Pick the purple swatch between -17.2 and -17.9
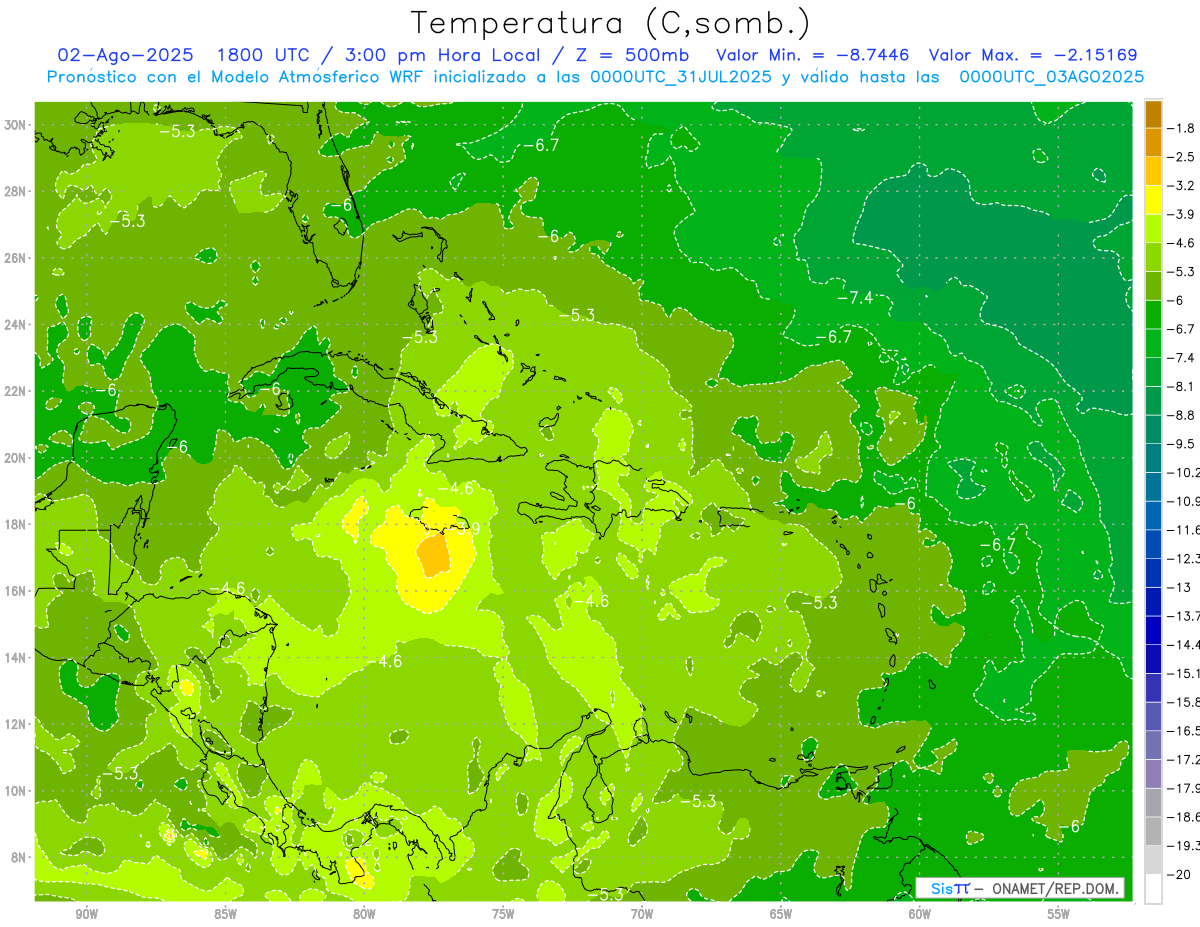This screenshot has height=927, width=1200. (x=1153, y=774)
